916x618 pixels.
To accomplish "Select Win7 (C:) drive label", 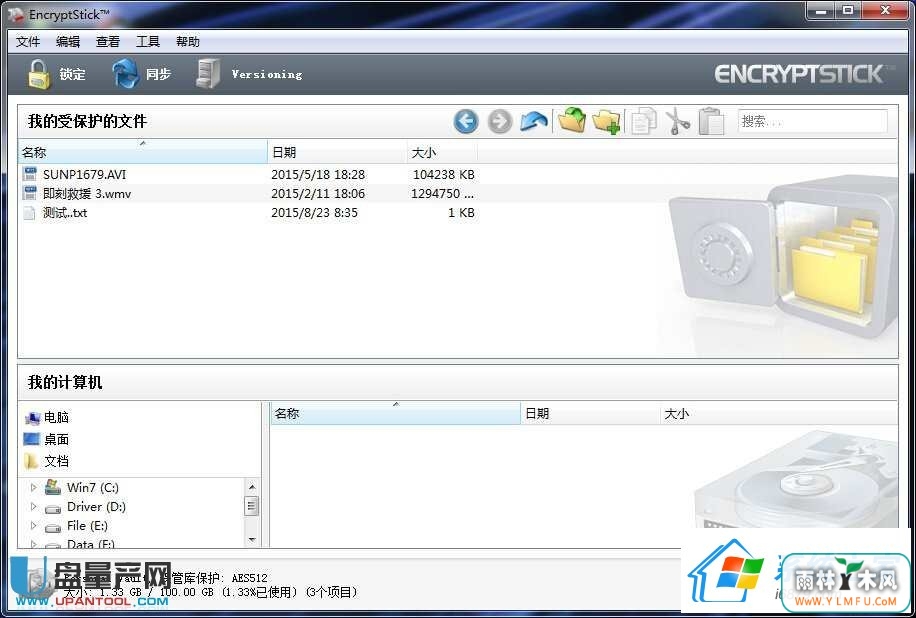I will coord(93,487).
